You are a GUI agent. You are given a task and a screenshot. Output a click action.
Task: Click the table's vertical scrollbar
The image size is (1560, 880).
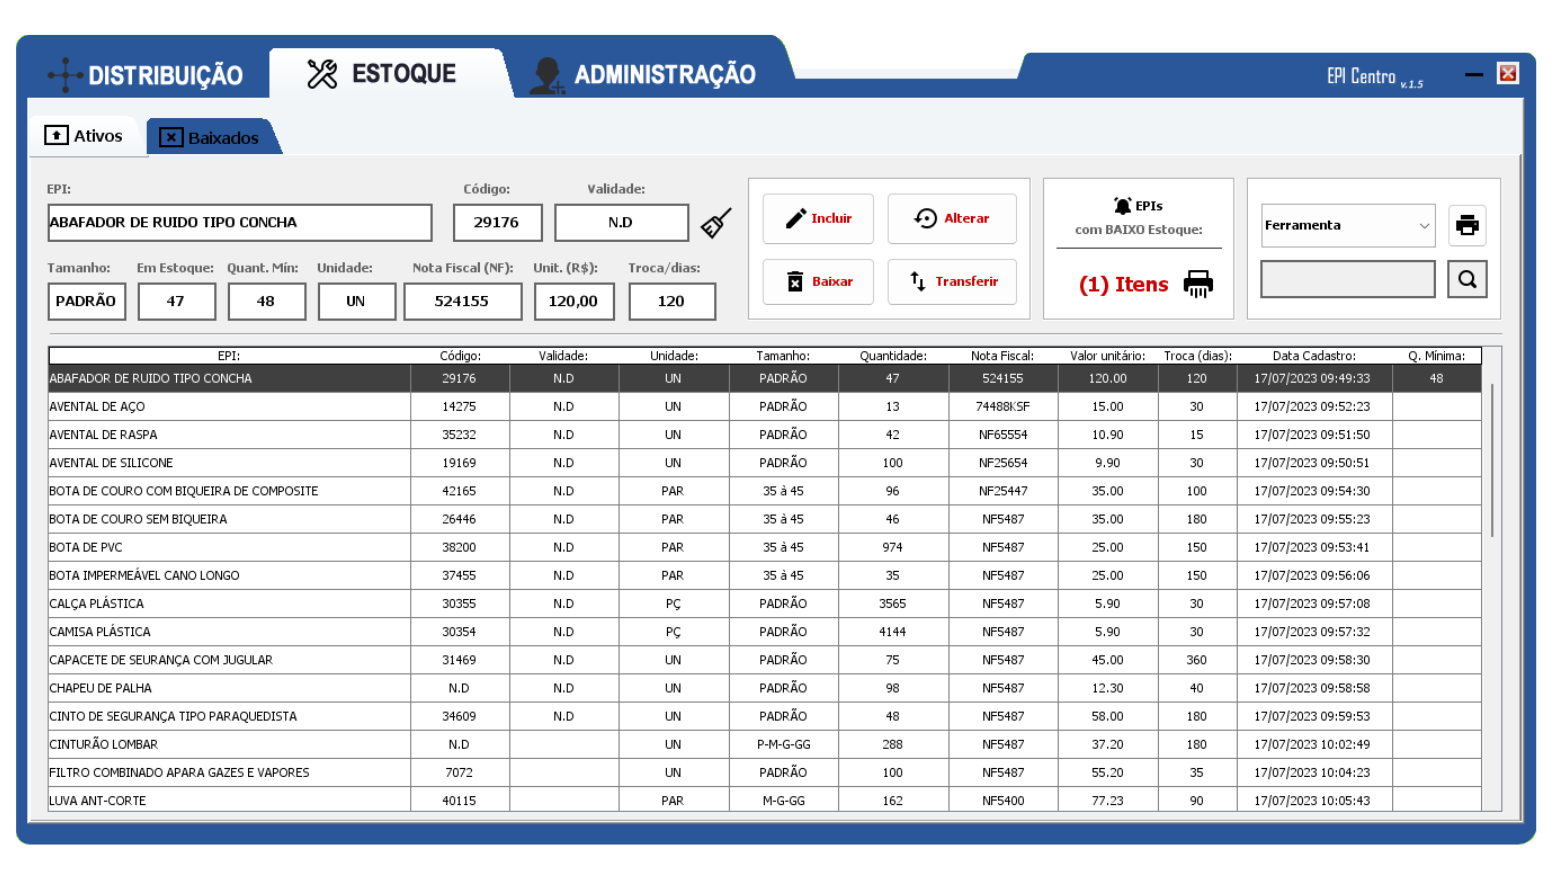1491,460
